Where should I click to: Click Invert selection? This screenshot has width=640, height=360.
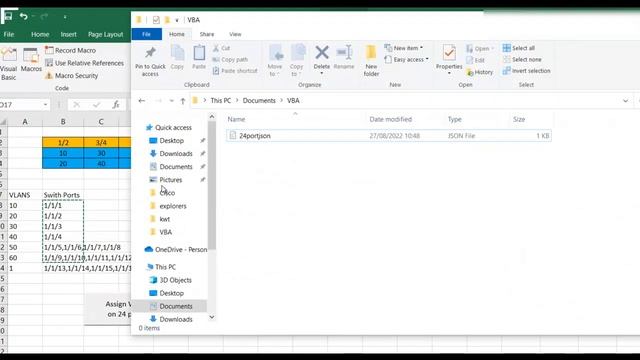pyautogui.click(x=527, y=71)
